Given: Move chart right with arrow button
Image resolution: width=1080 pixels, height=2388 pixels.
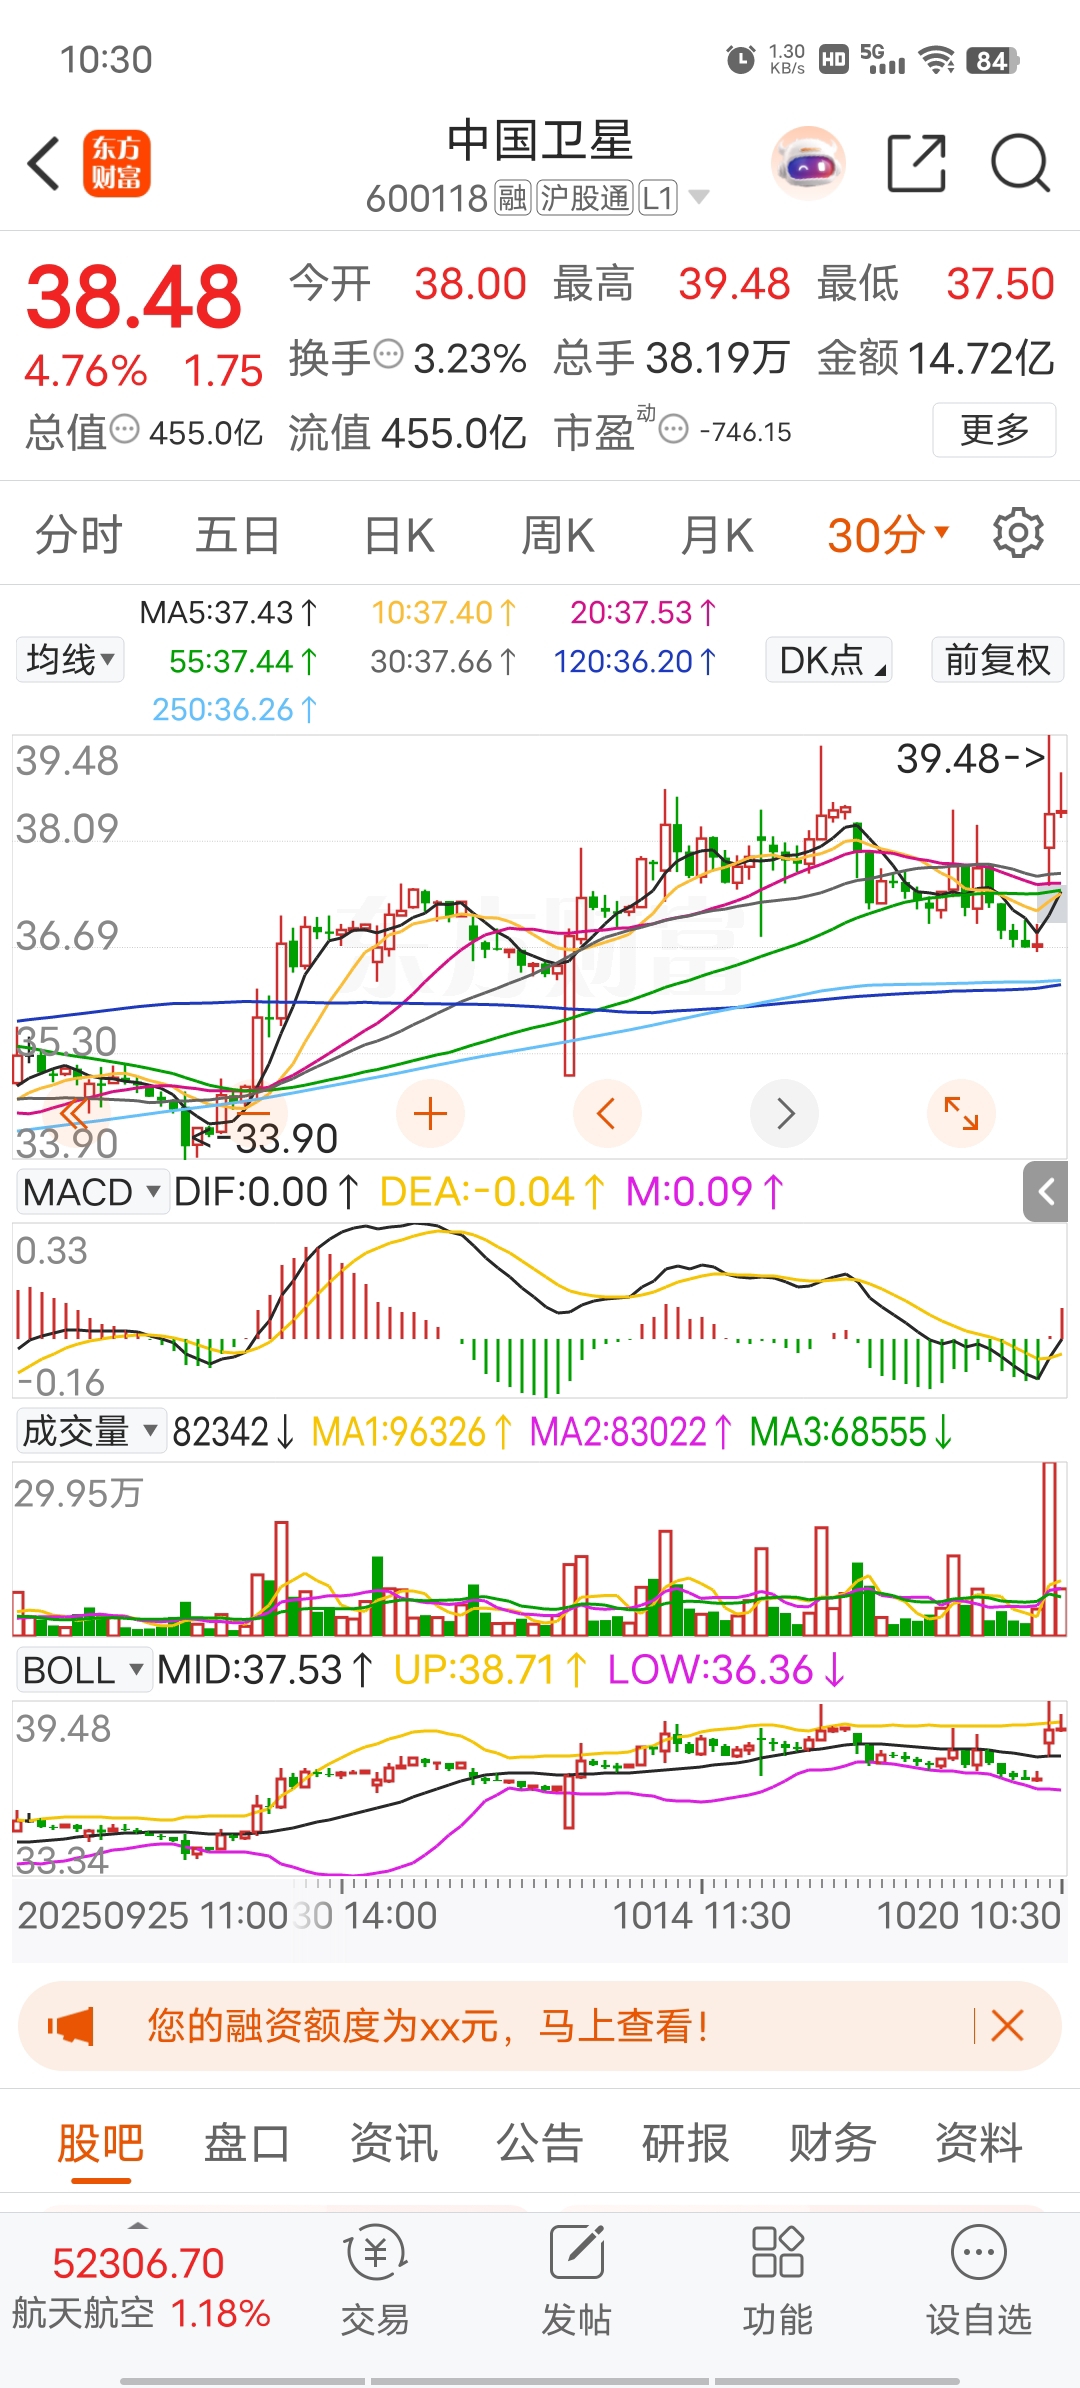Looking at the screenshot, I should (785, 1113).
